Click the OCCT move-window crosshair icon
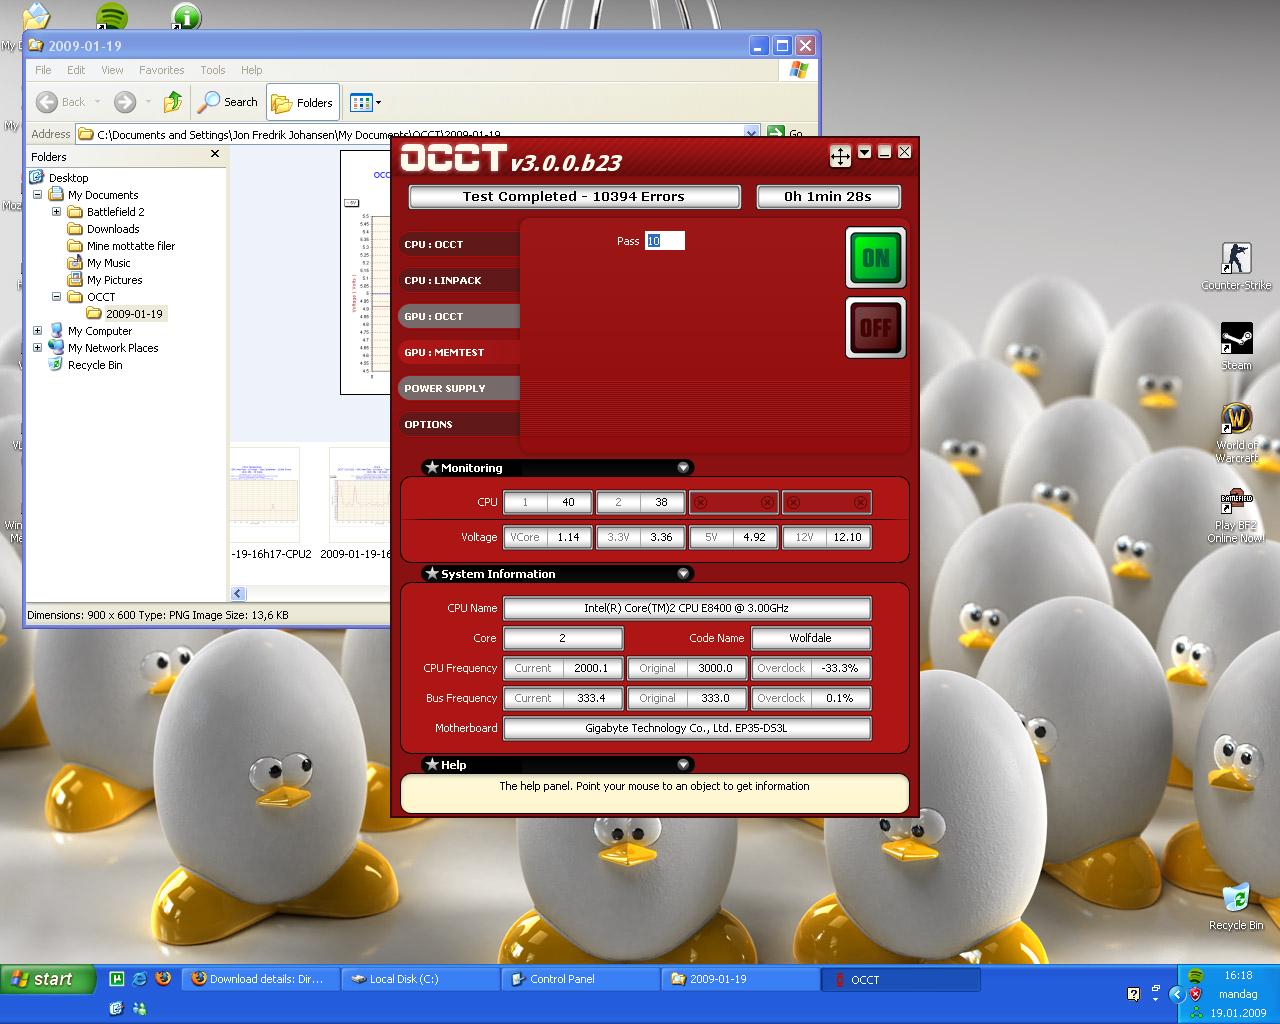This screenshot has width=1280, height=1024. pos(840,155)
